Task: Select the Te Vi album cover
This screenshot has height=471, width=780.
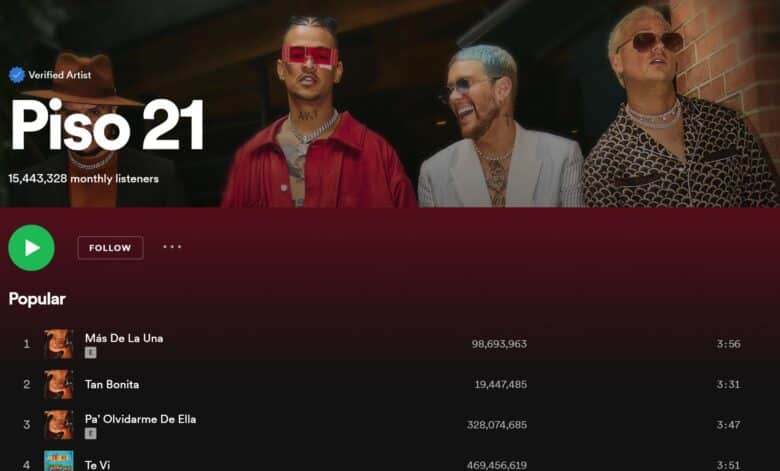Action: (x=59, y=461)
